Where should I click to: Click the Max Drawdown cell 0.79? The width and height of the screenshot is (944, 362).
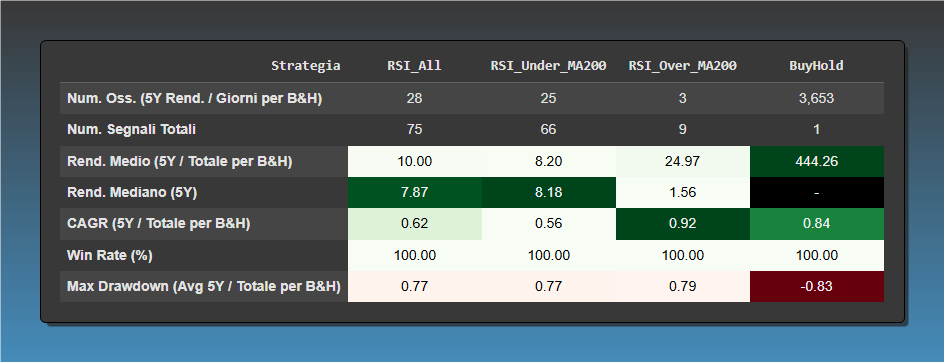683,287
